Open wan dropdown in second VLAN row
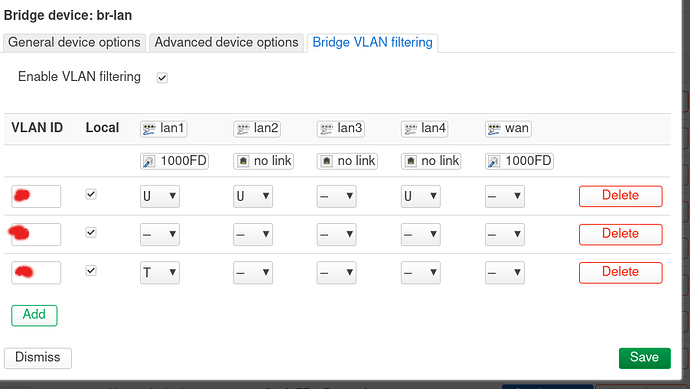 click(x=505, y=235)
